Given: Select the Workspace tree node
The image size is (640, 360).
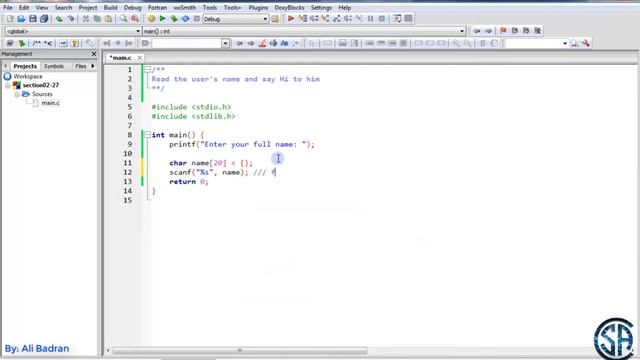Looking at the screenshot, I should pos(28,76).
